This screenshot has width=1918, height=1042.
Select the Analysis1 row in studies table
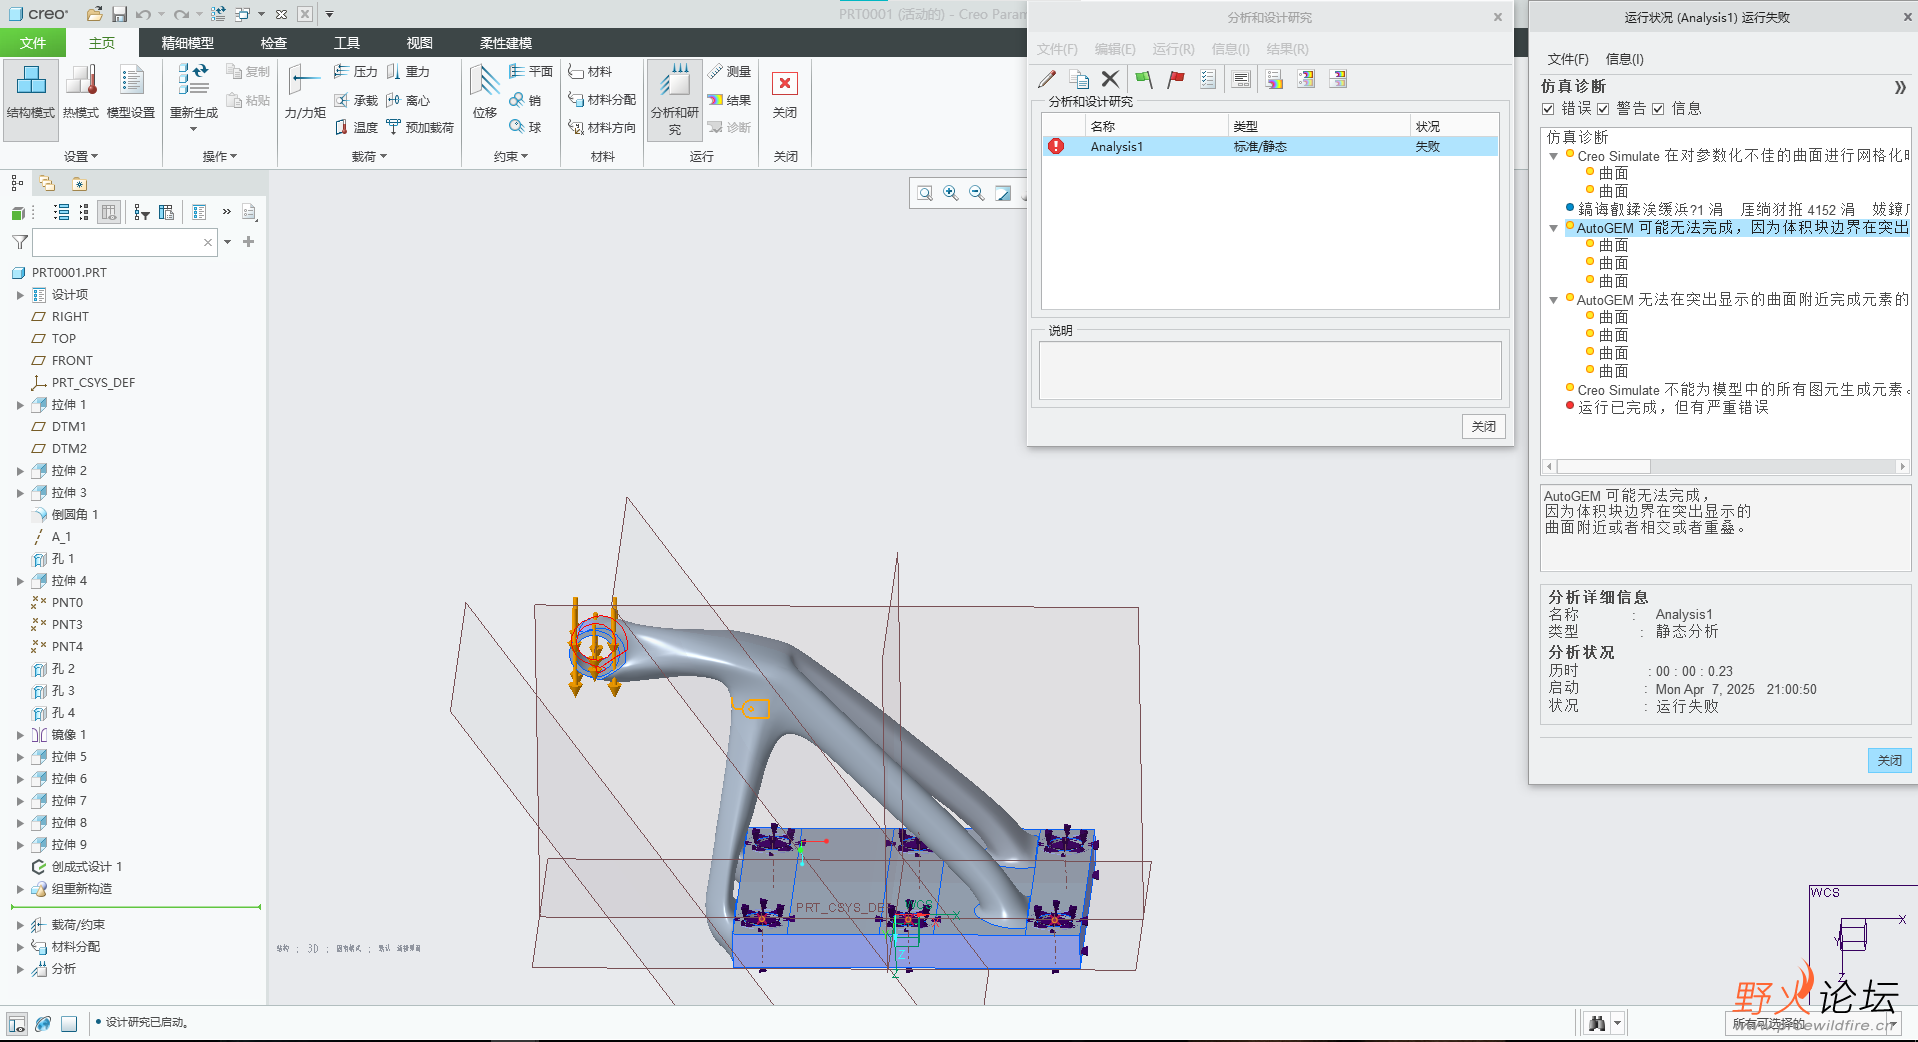pos(1270,146)
